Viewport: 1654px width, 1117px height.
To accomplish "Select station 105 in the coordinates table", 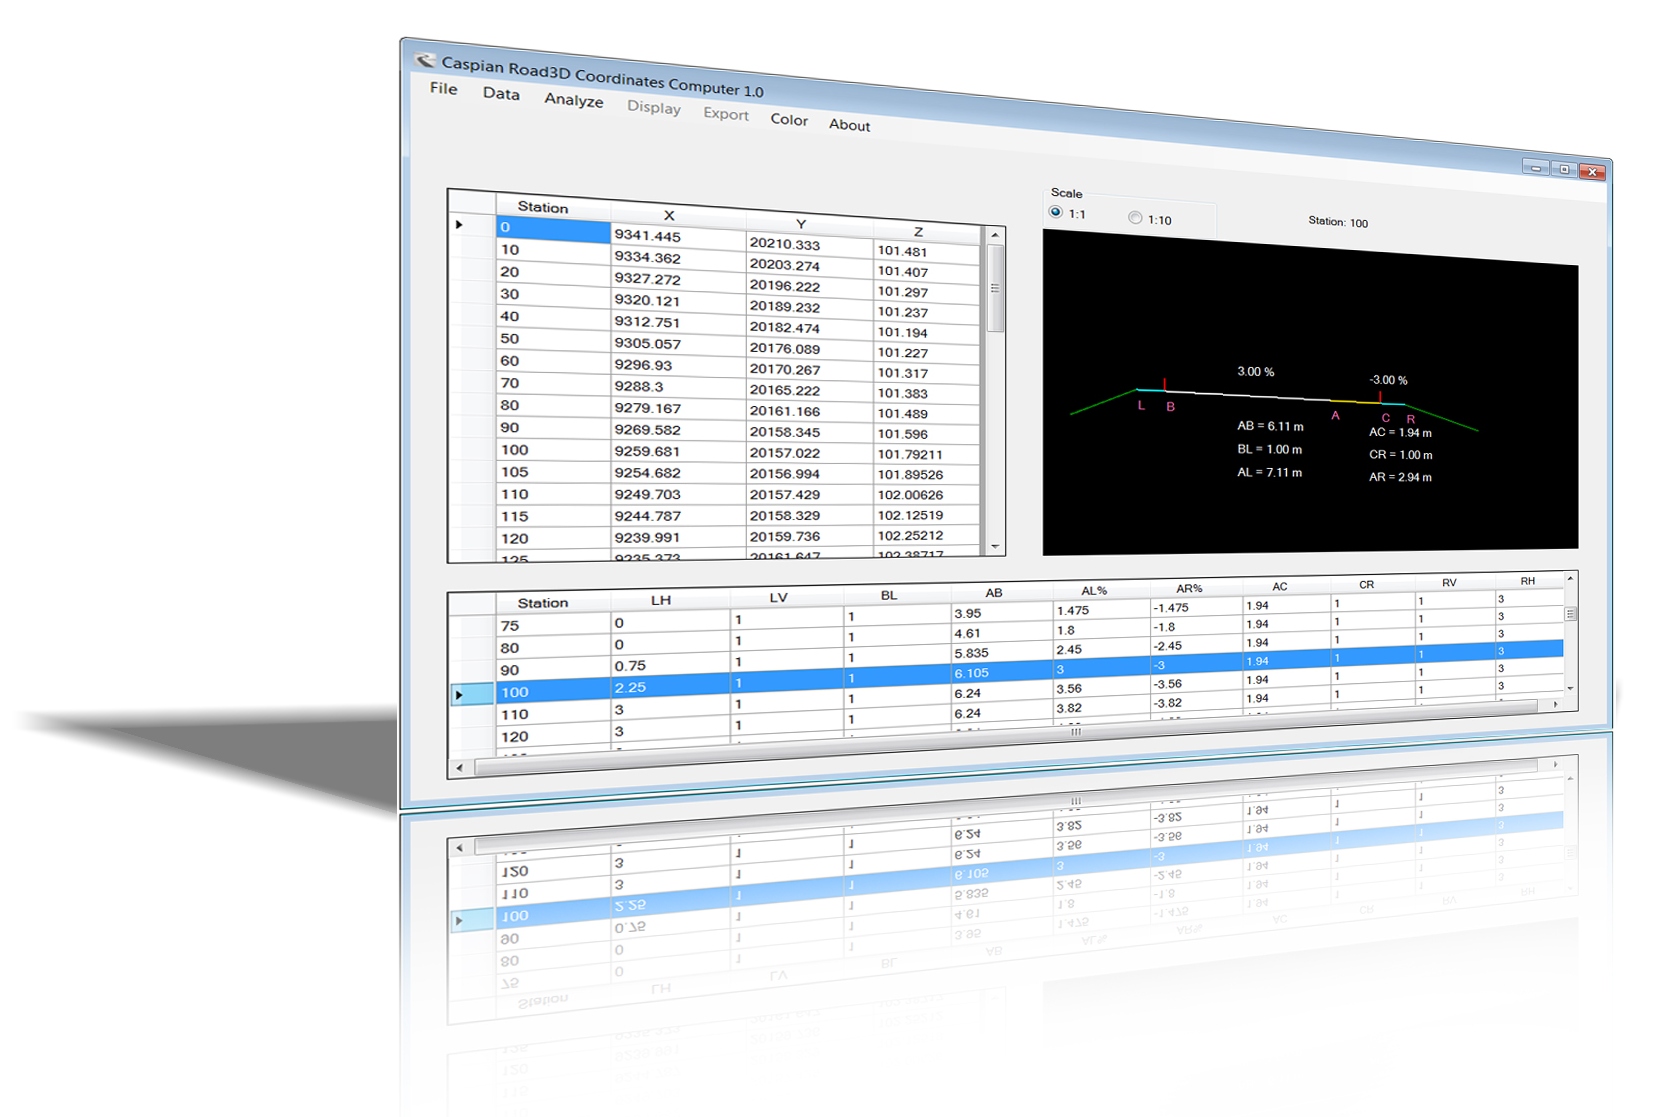I will pyautogui.click(x=553, y=472).
